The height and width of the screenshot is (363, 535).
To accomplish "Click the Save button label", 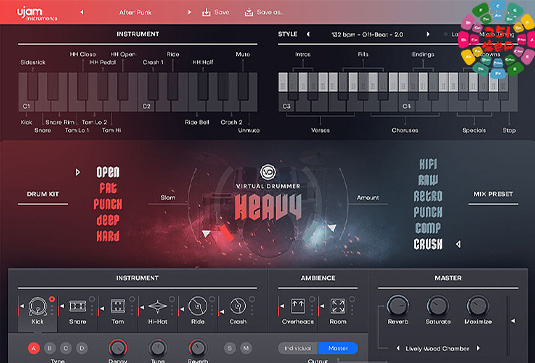I will click(x=222, y=12).
